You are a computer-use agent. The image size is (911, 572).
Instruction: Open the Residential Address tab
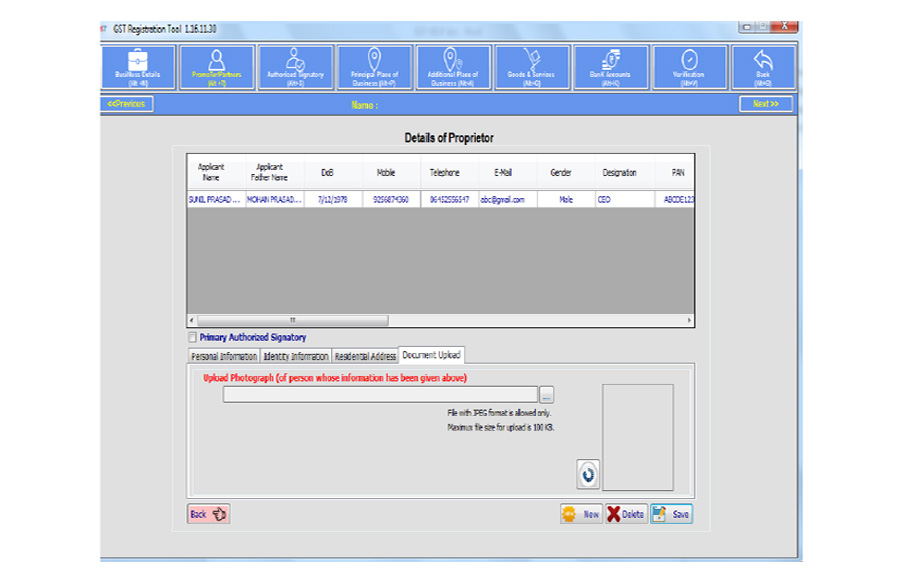pyautogui.click(x=365, y=356)
